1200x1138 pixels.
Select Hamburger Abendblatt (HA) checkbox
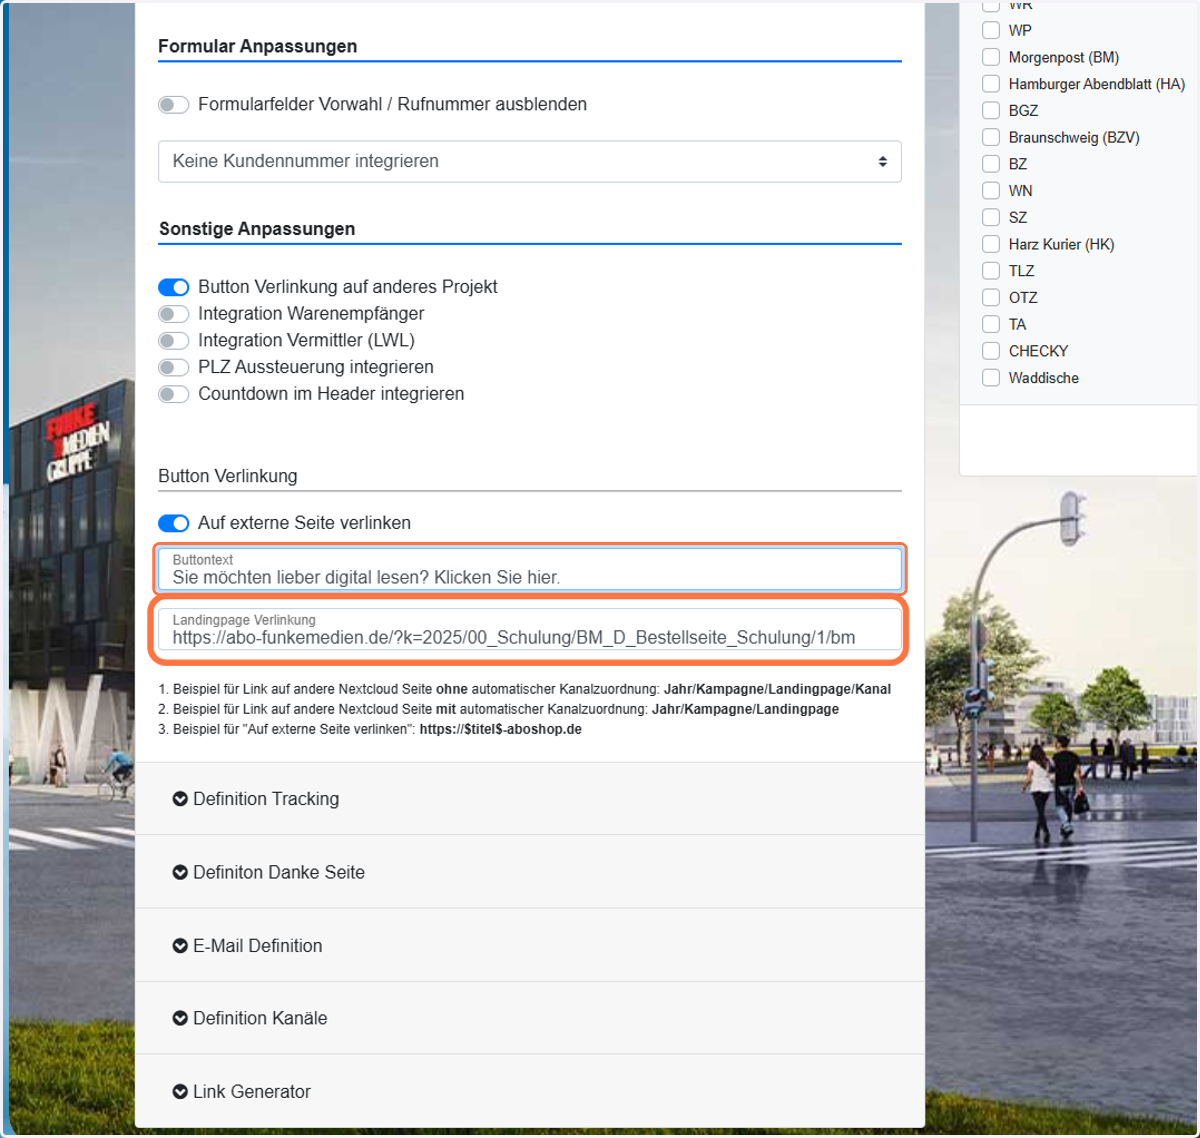[x=991, y=84]
